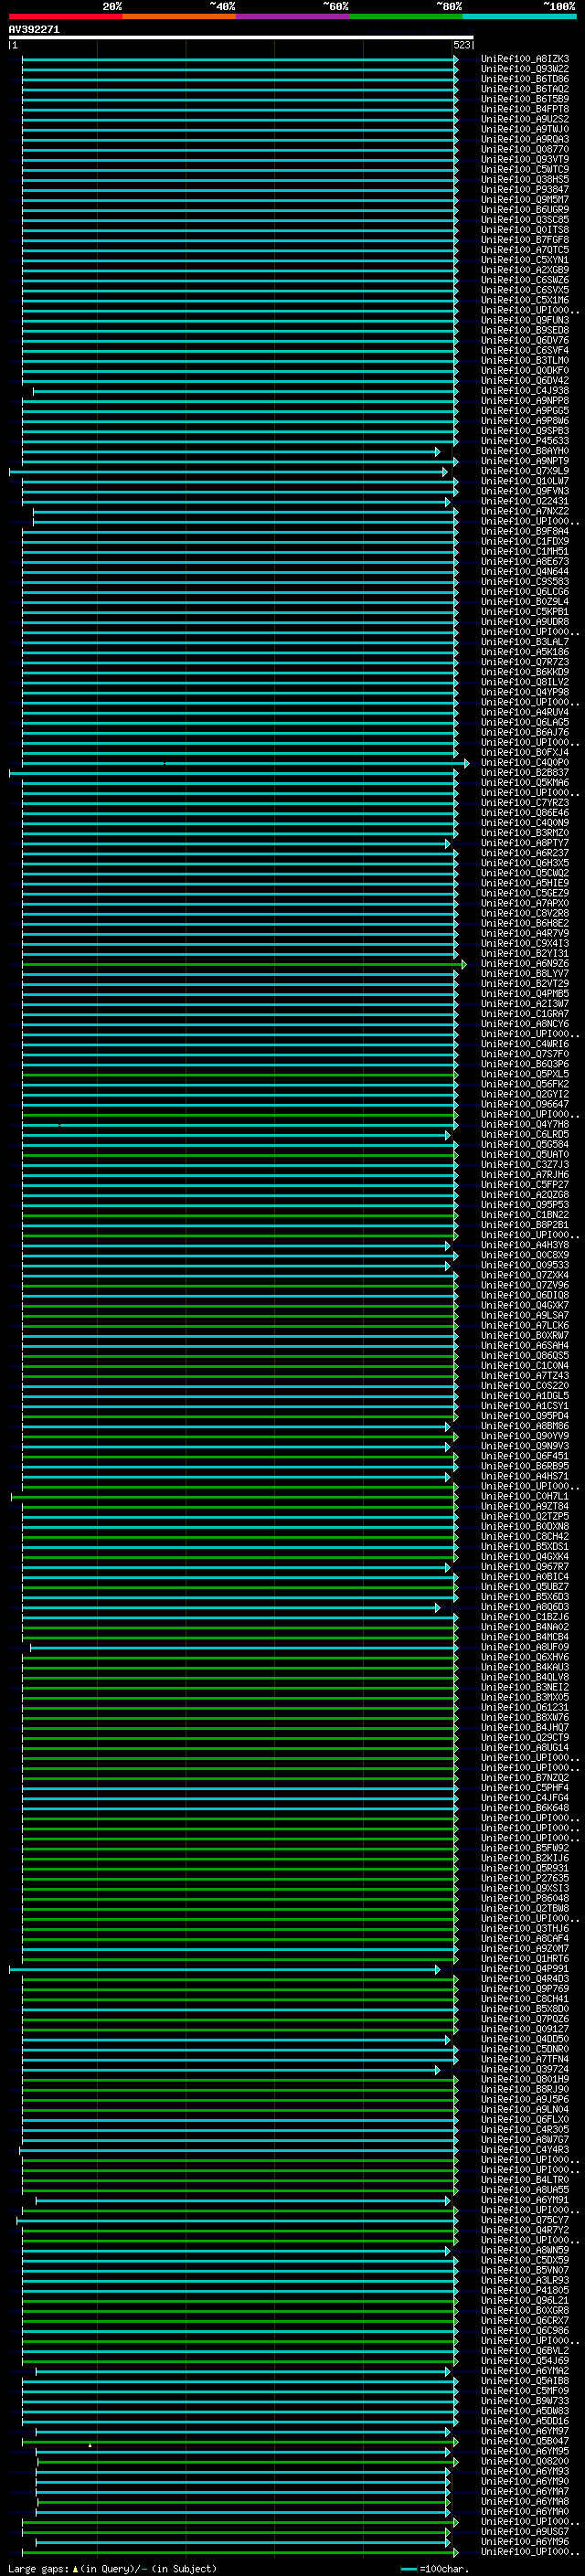This screenshot has height=2576, width=585.
Task: Click the =100char. scale bar in legend
Action: 408,2568
